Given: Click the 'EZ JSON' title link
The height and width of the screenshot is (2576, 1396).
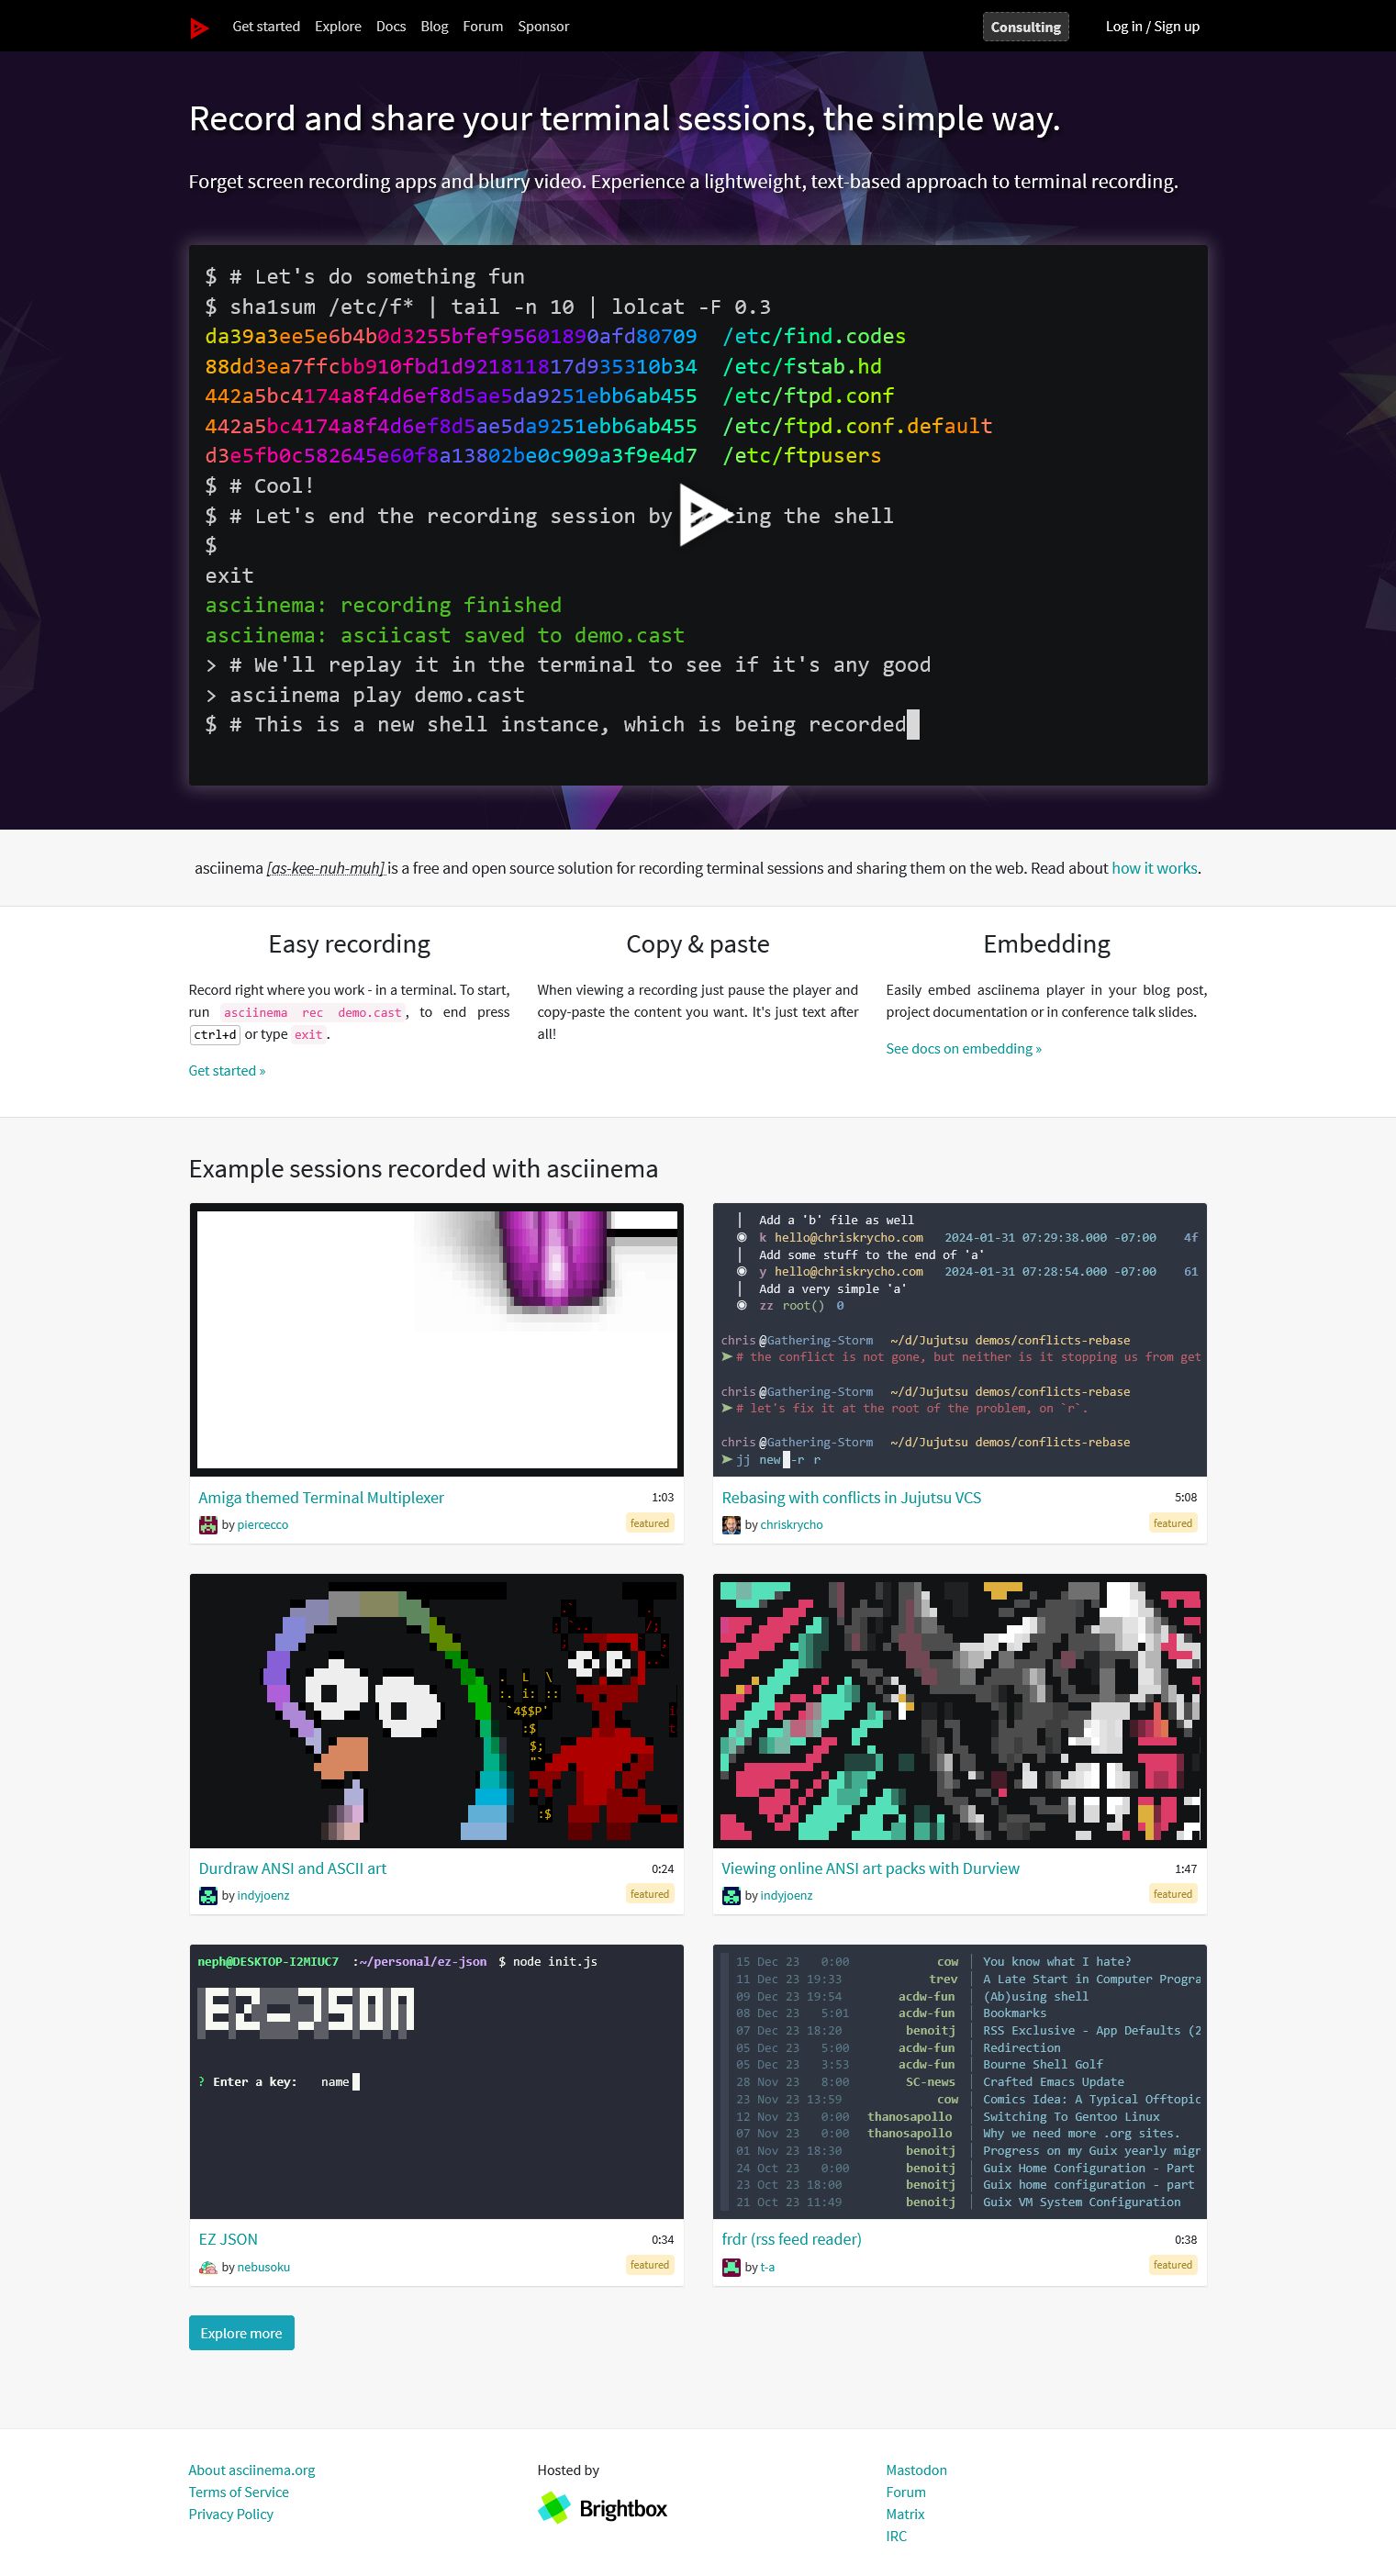Looking at the screenshot, I should coord(228,2240).
